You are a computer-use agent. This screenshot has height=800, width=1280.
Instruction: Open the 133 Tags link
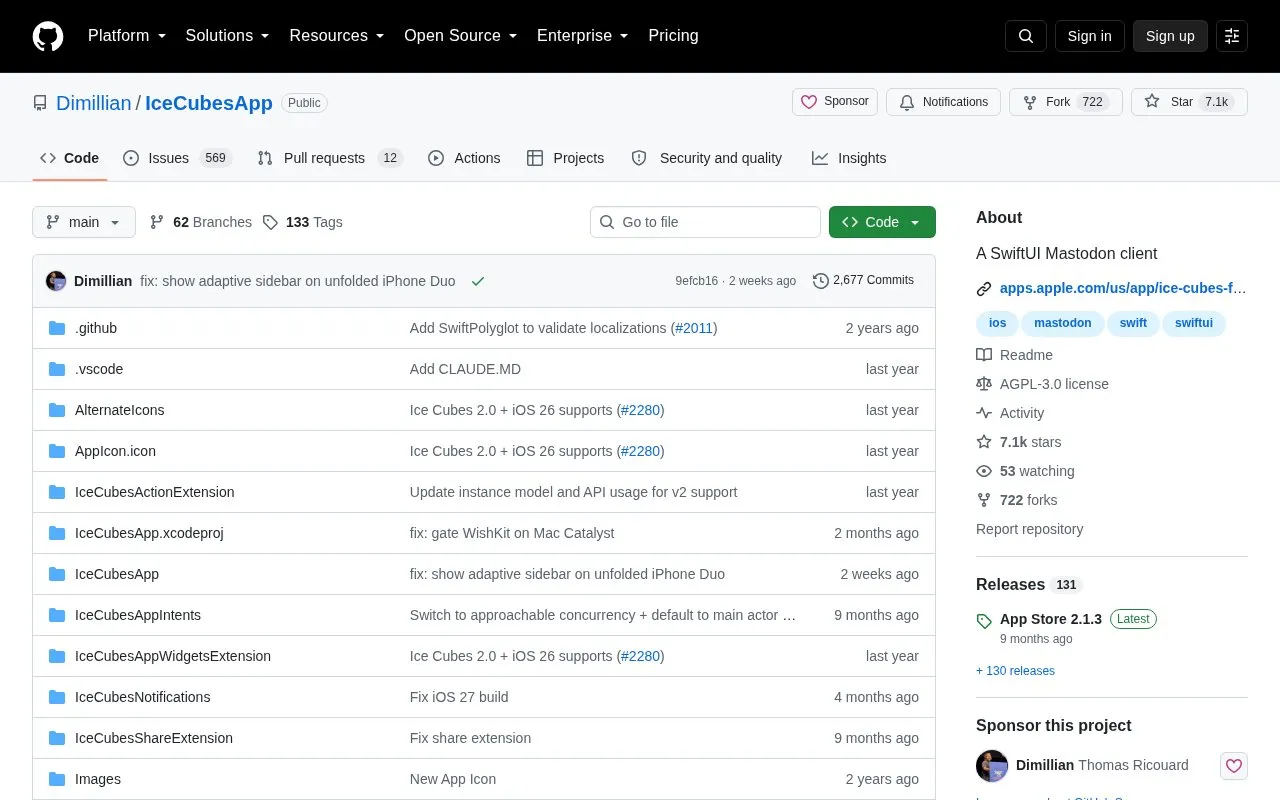[302, 222]
